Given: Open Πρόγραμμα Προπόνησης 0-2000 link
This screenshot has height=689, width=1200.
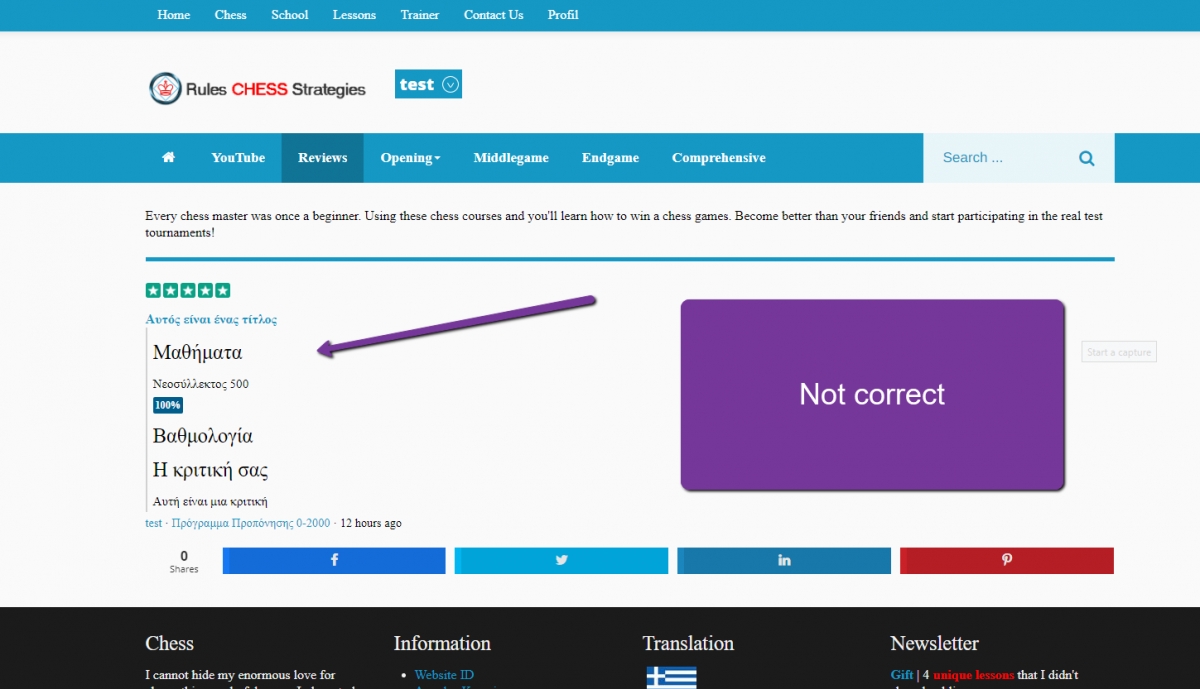Looking at the screenshot, I should click(x=250, y=523).
